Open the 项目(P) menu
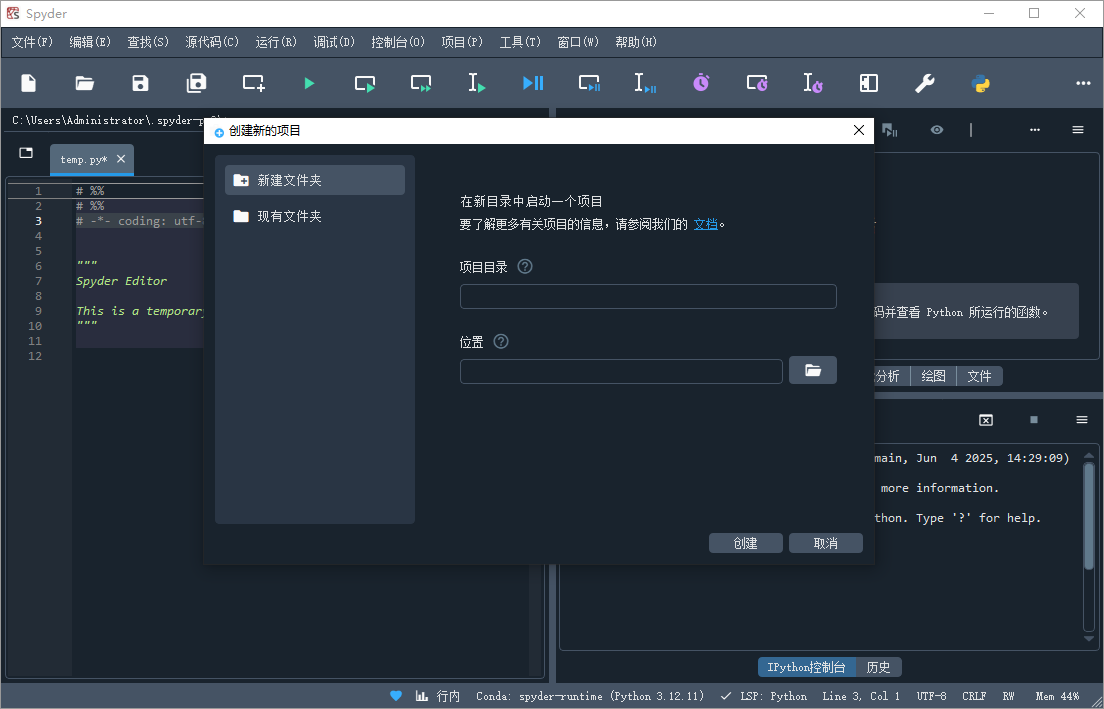Image resolution: width=1104 pixels, height=709 pixels. (462, 42)
